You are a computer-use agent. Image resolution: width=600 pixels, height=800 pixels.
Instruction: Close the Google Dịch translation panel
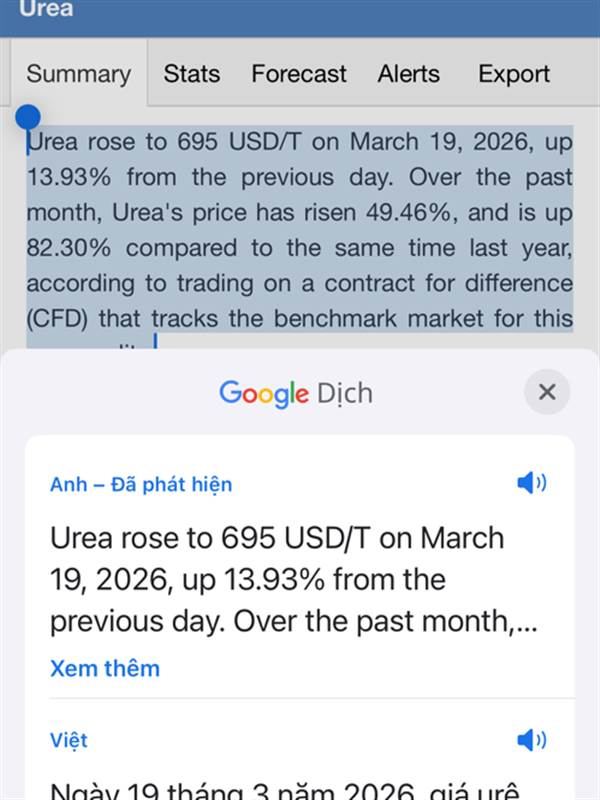(546, 392)
